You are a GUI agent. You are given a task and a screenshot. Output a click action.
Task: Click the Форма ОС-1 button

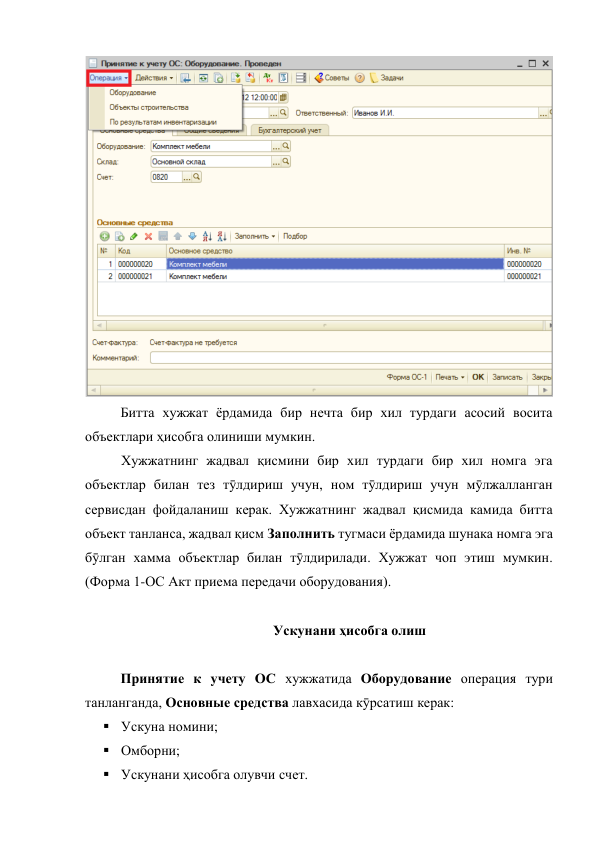pyautogui.click(x=406, y=378)
